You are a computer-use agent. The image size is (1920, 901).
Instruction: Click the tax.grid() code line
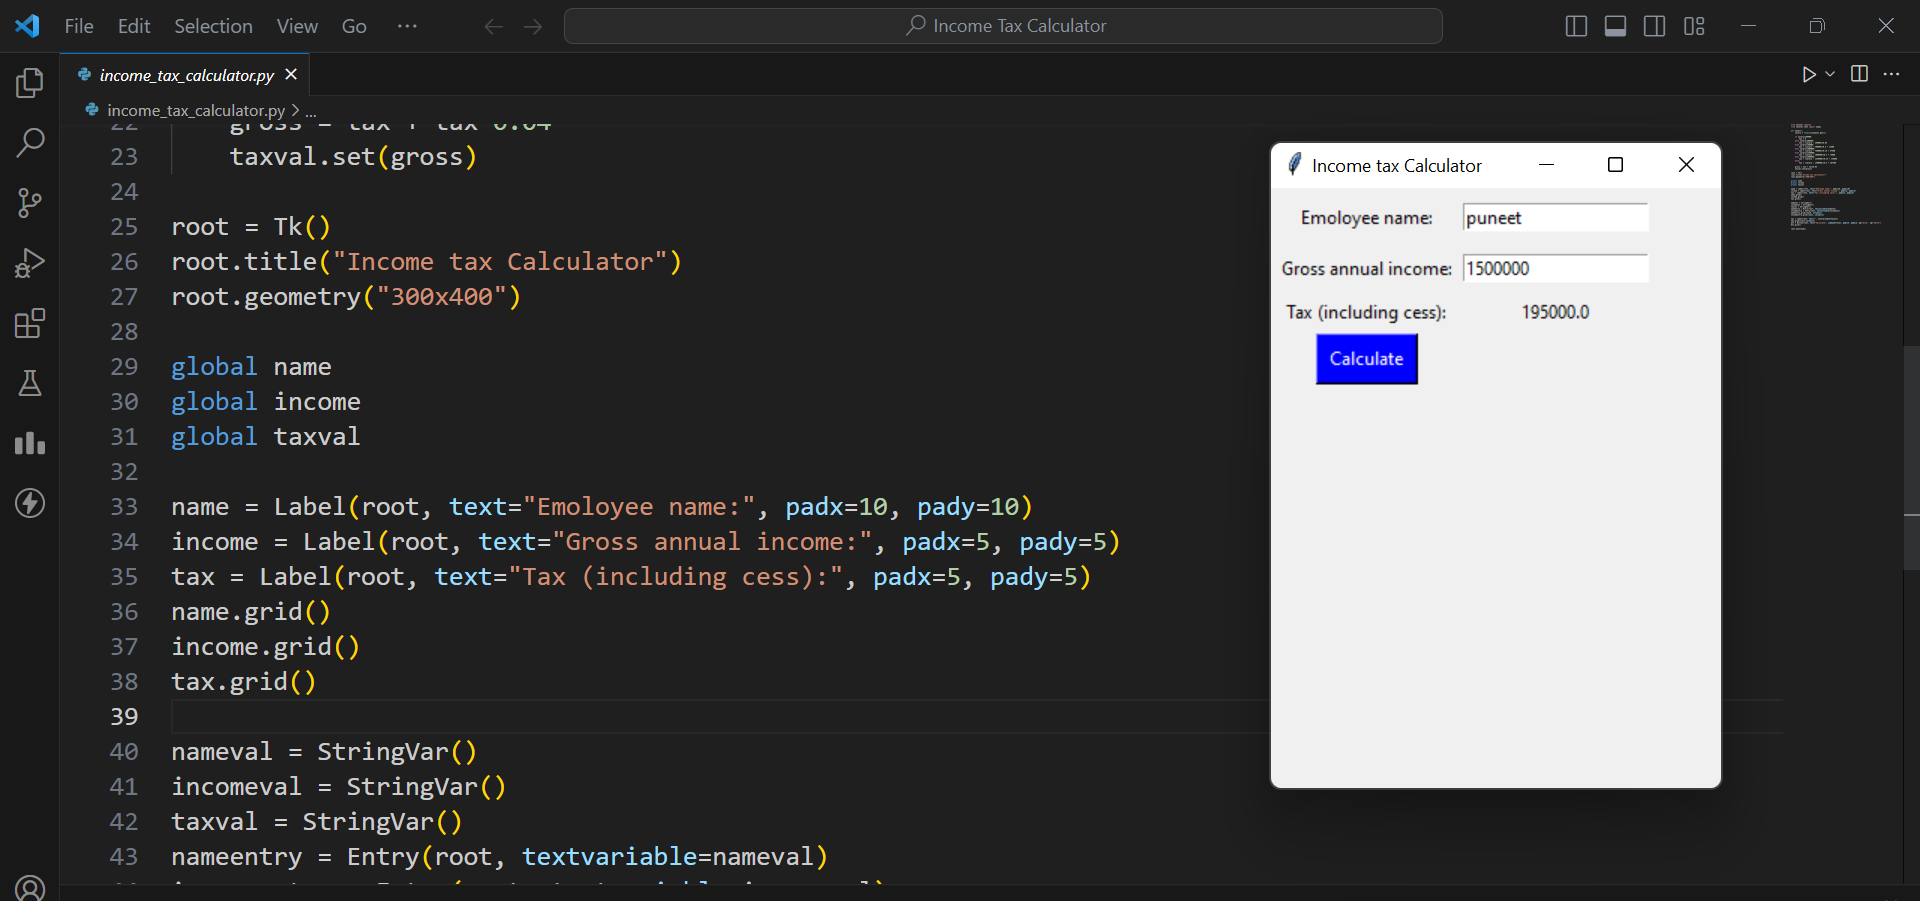pyautogui.click(x=243, y=682)
